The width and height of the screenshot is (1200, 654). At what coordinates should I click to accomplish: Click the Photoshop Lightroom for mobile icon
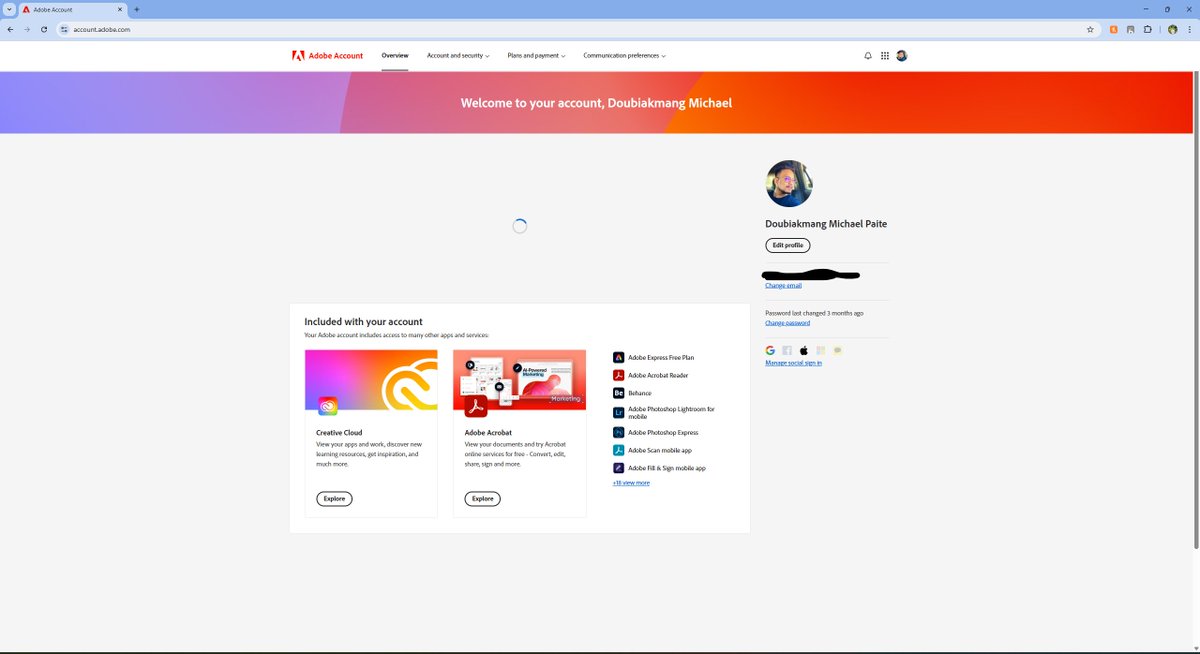pos(619,412)
